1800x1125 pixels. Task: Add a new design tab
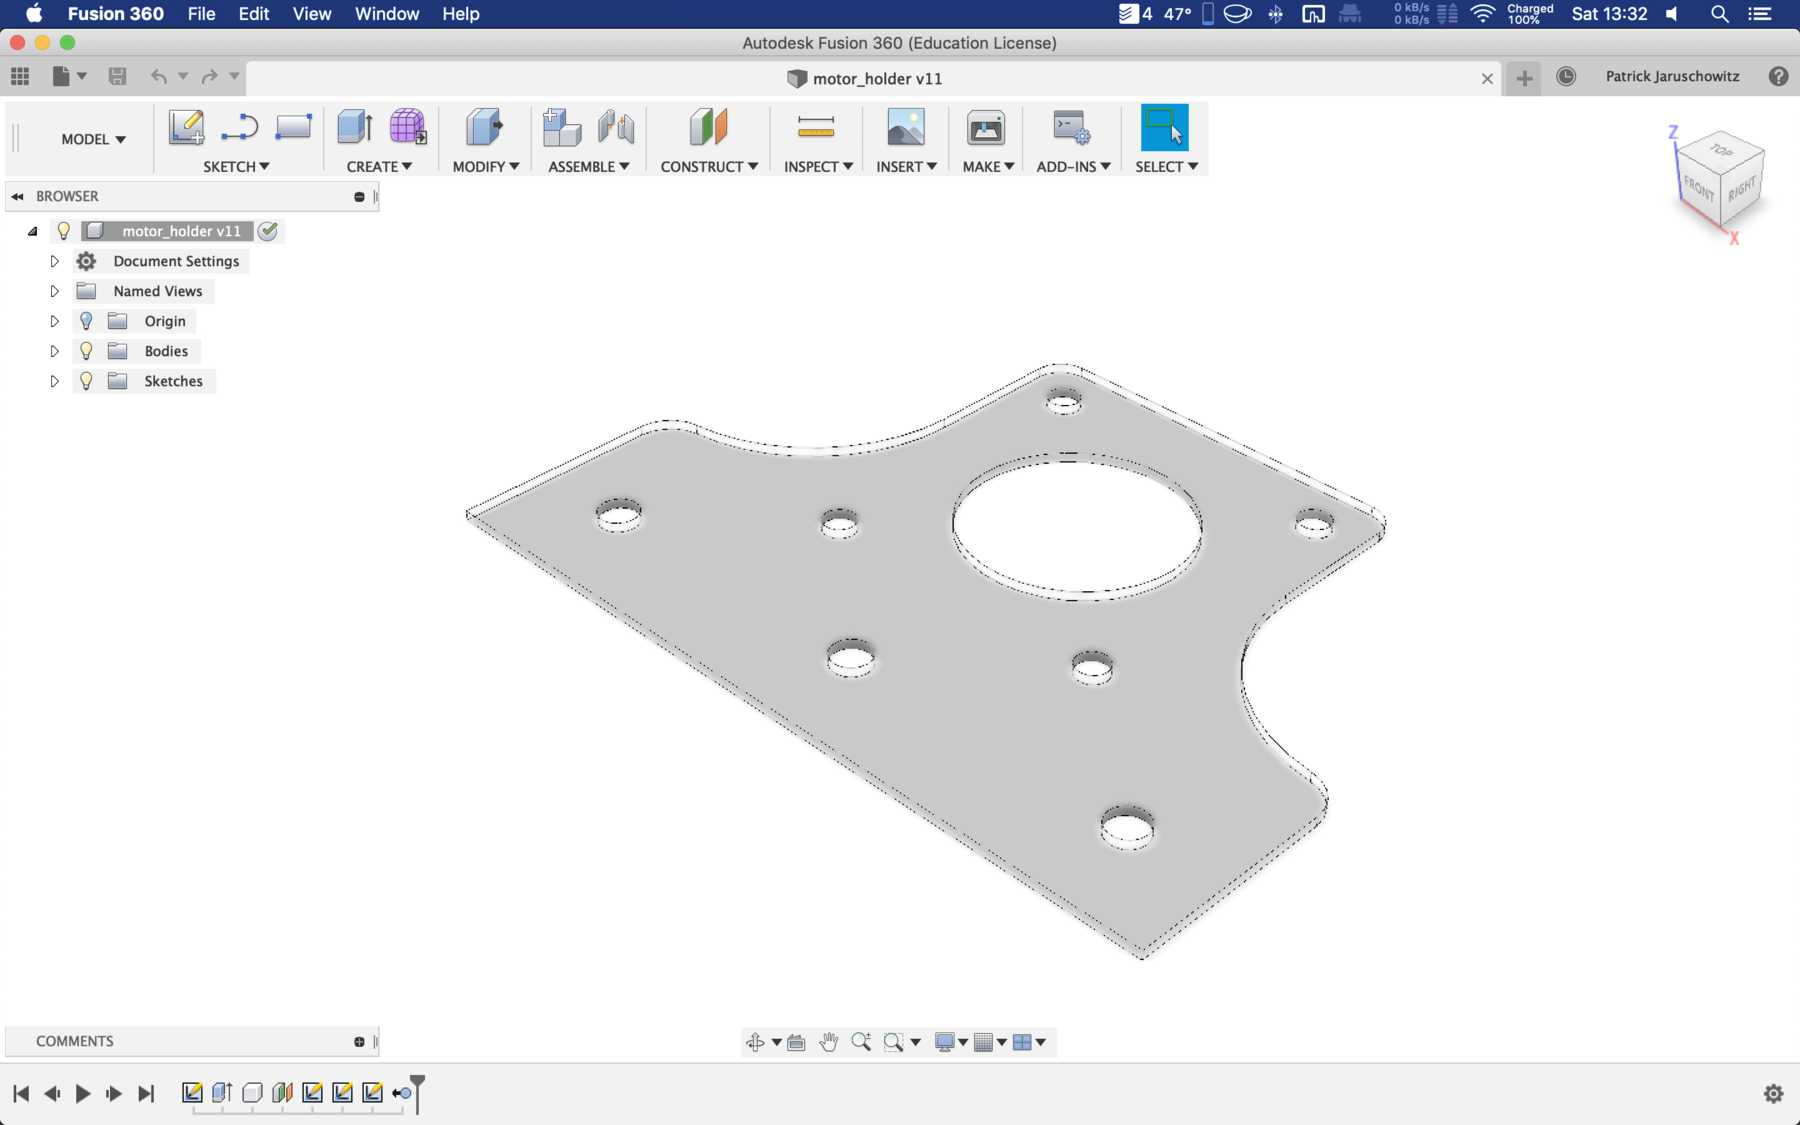coord(1524,78)
